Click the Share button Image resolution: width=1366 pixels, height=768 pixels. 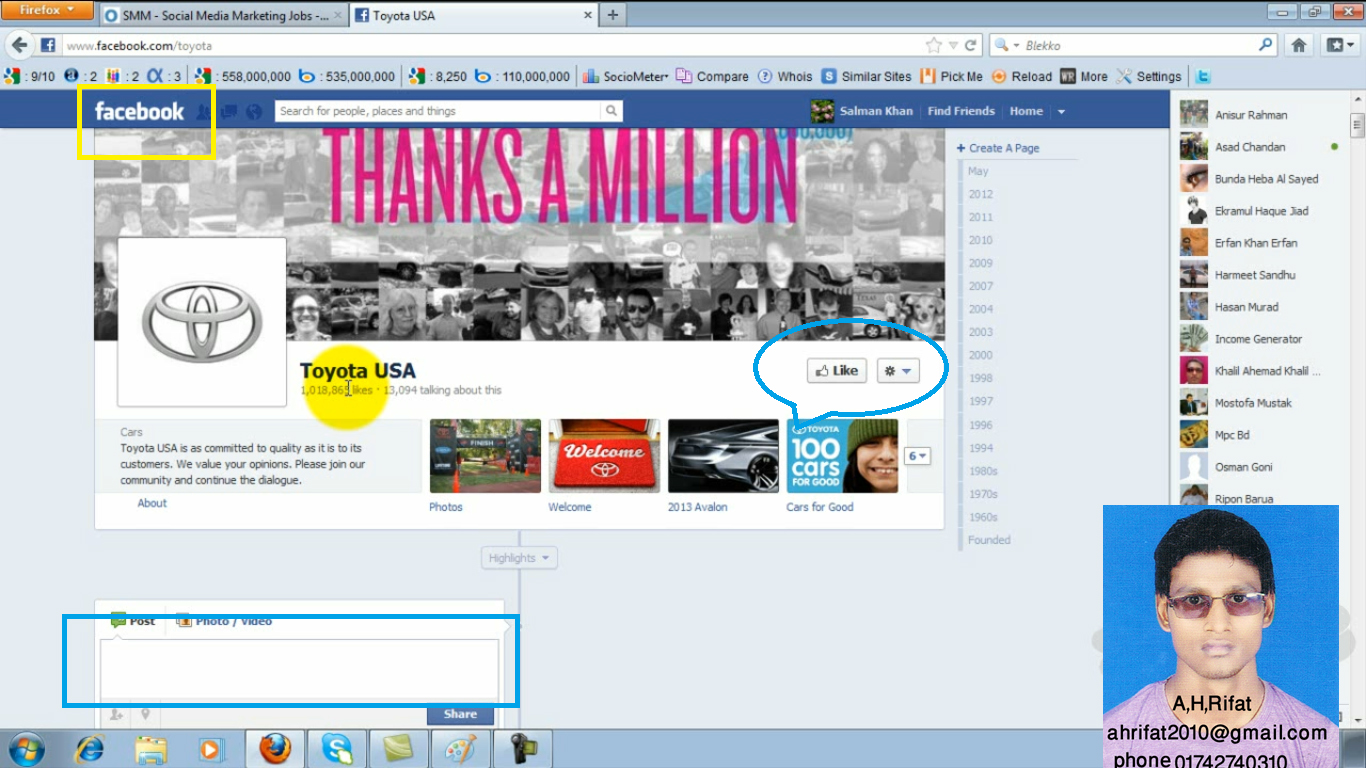pyautogui.click(x=460, y=714)
